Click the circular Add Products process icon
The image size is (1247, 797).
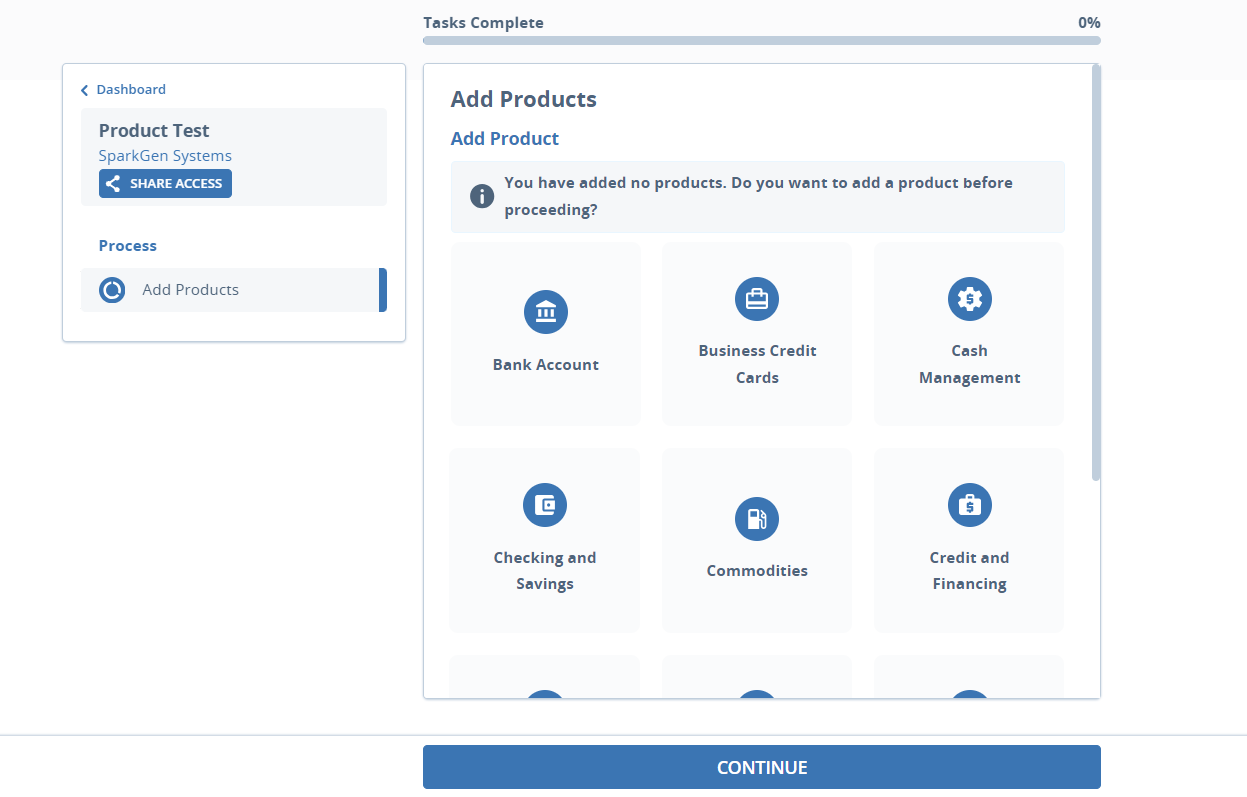click(x=111, y=289)
